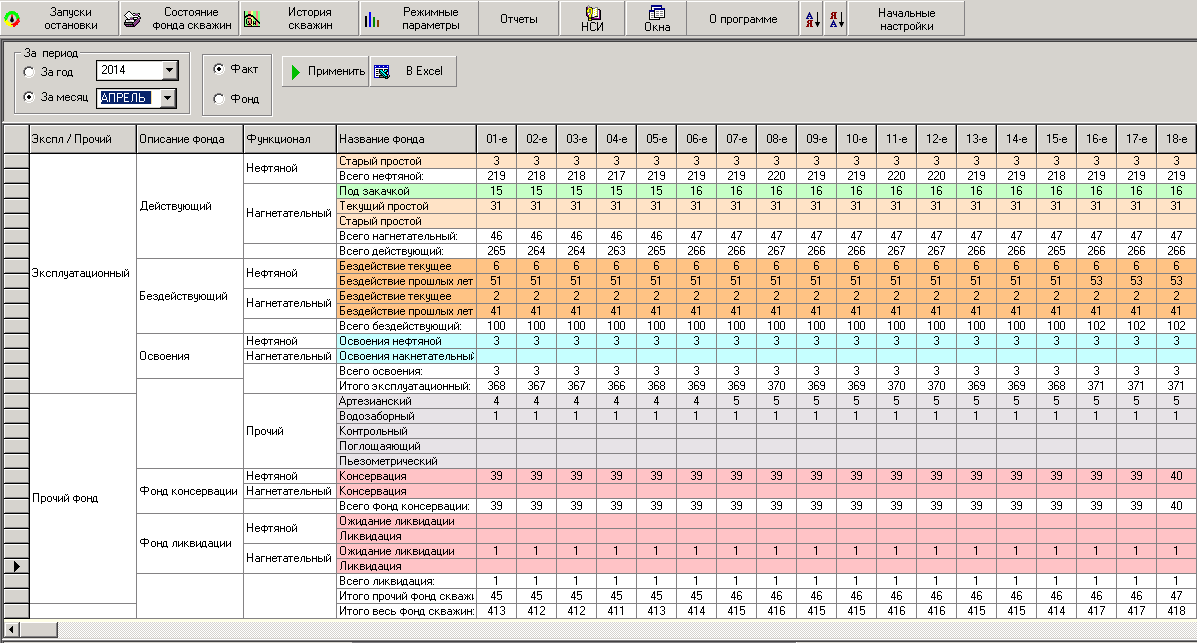
Task: Click the horizontal scrollbar thumb
Action: (x=38, y=630)
